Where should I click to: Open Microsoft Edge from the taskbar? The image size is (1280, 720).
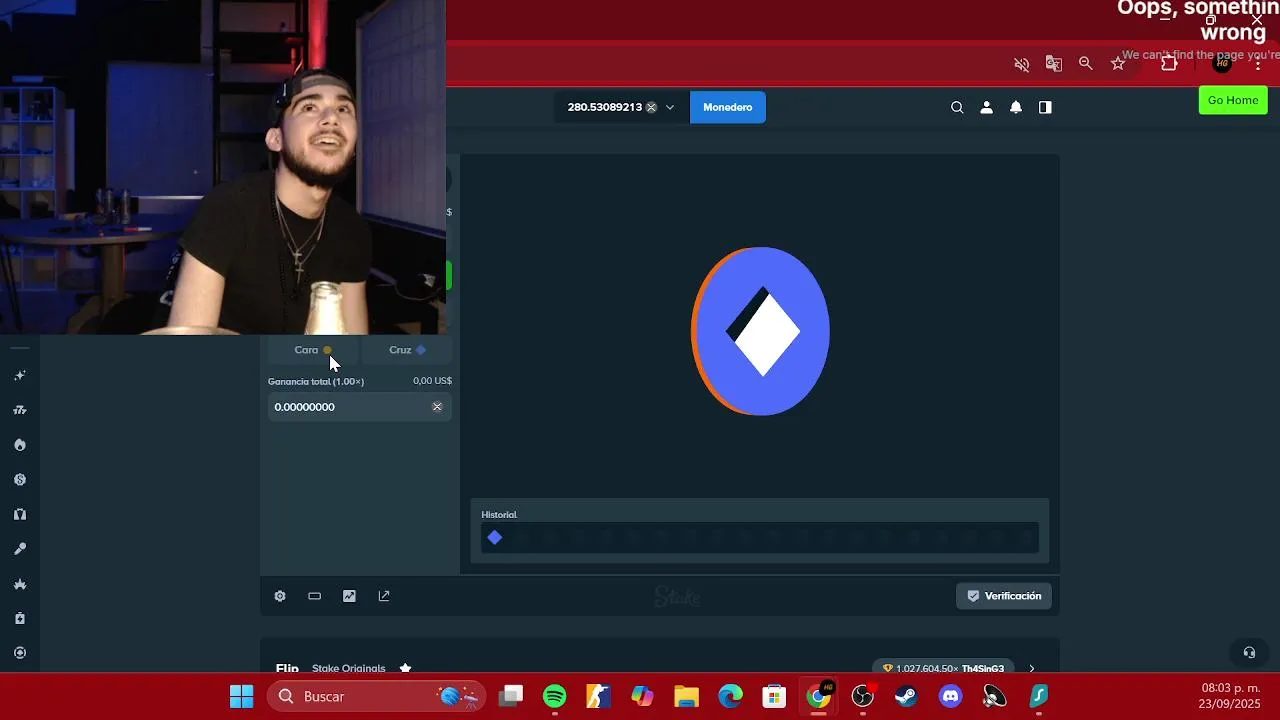click(x=730, y=696)
